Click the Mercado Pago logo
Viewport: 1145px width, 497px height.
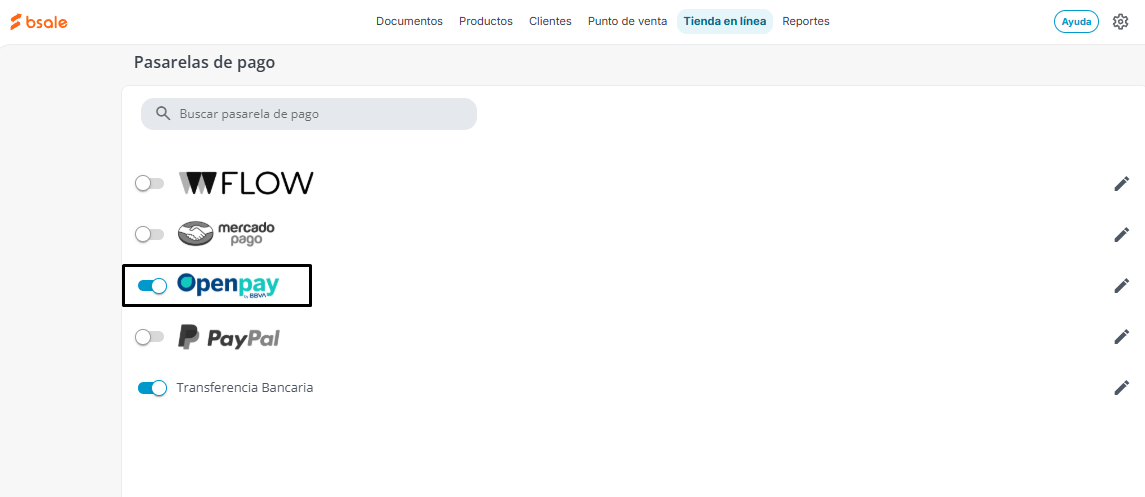[x=226, y=234]
